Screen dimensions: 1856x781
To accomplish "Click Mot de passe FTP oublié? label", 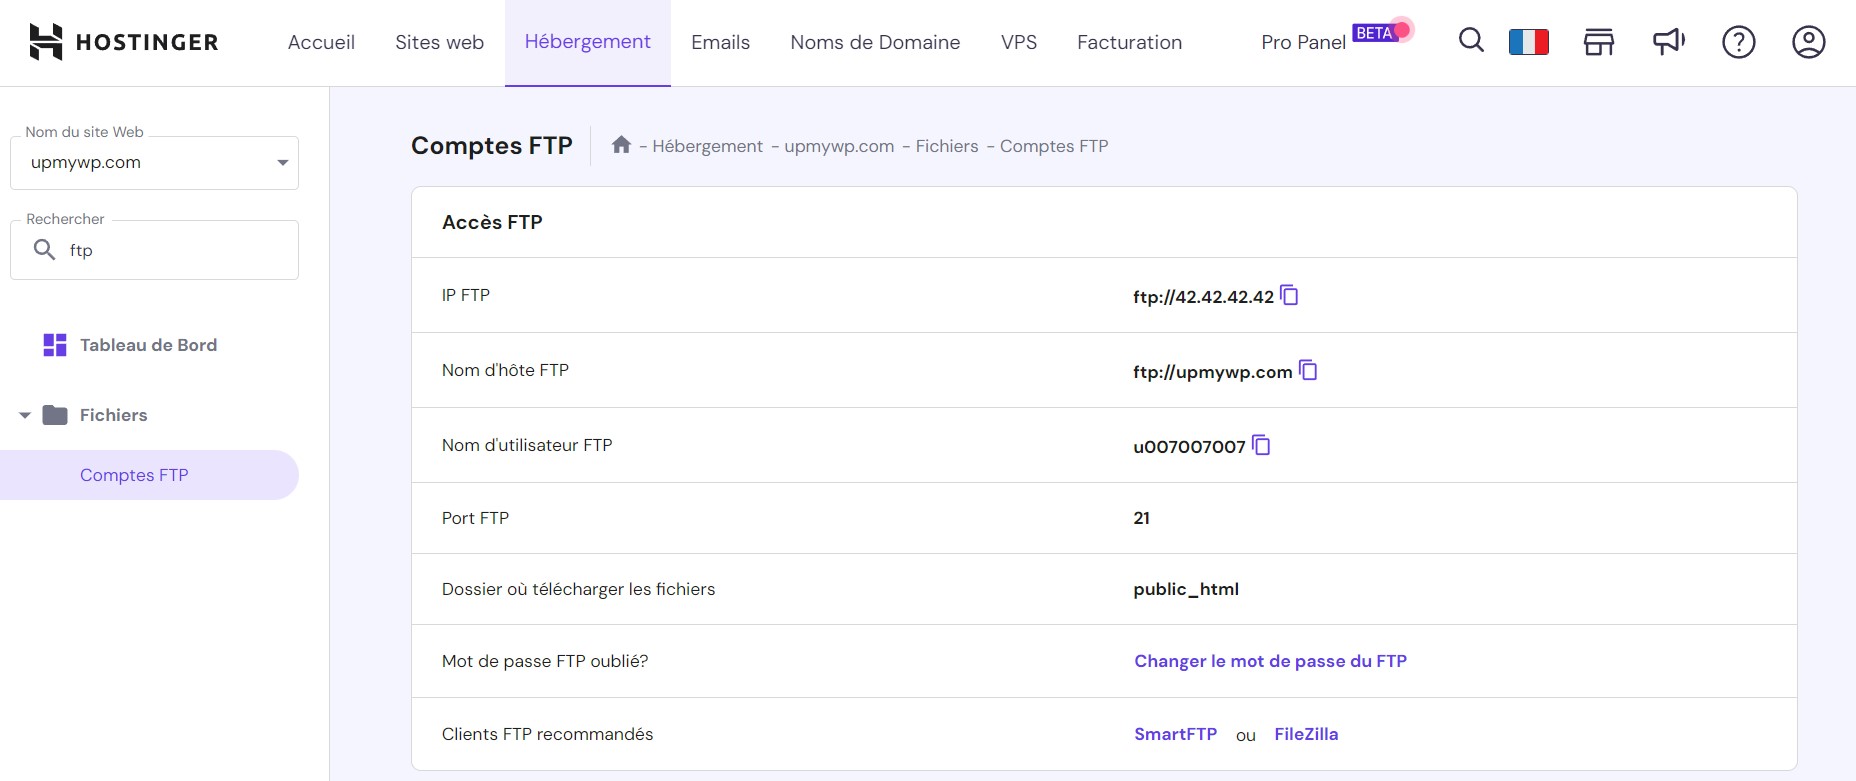I will (x=545, y=661).
